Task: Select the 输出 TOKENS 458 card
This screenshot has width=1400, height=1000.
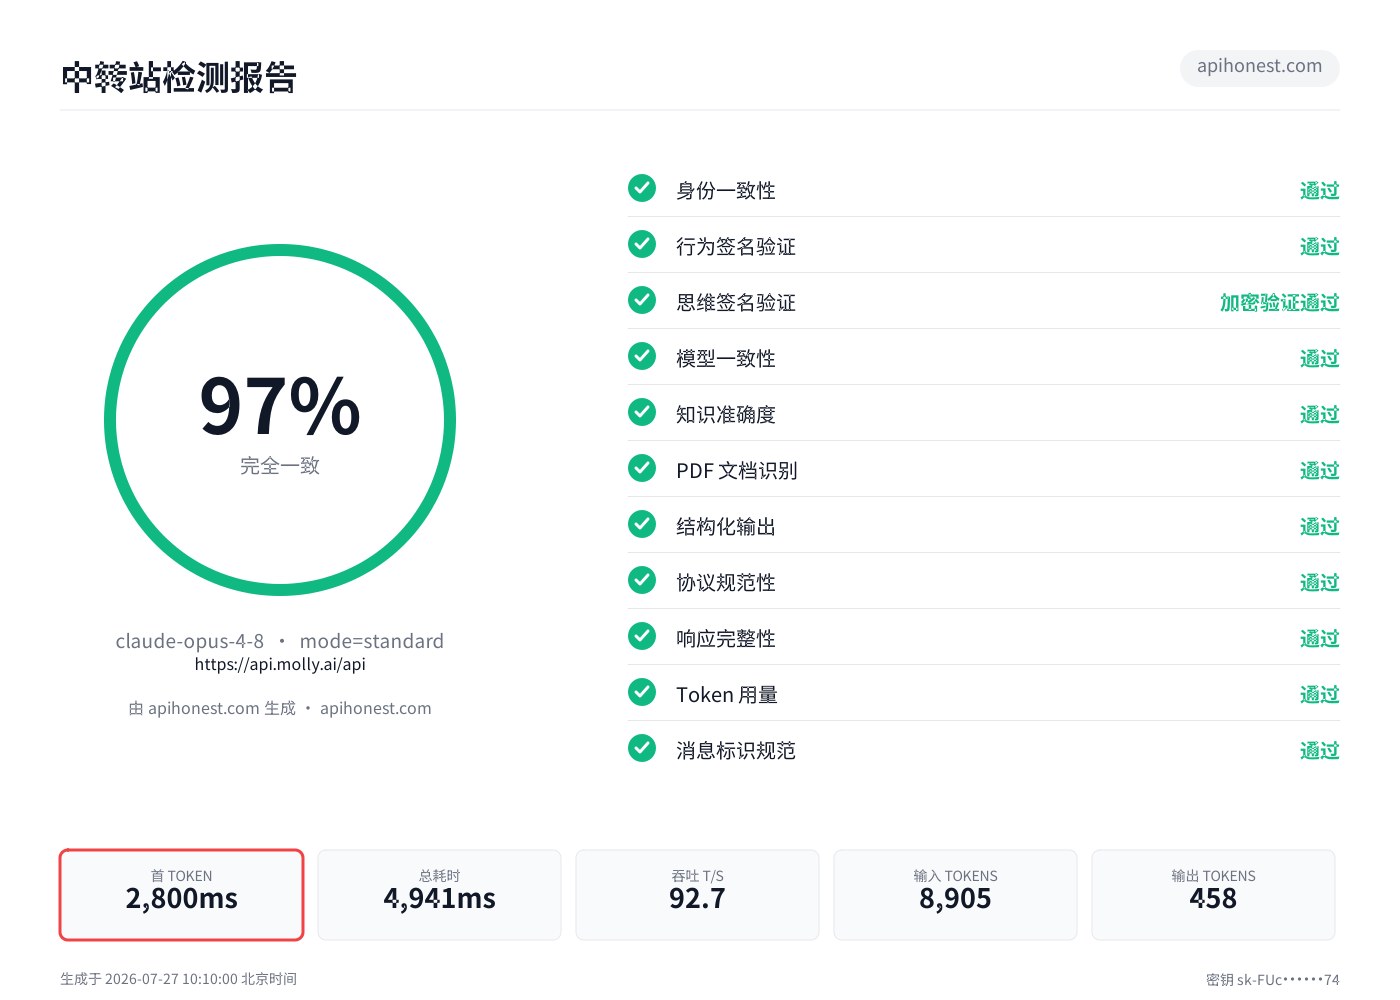Action: click(x=1213, y=895)
